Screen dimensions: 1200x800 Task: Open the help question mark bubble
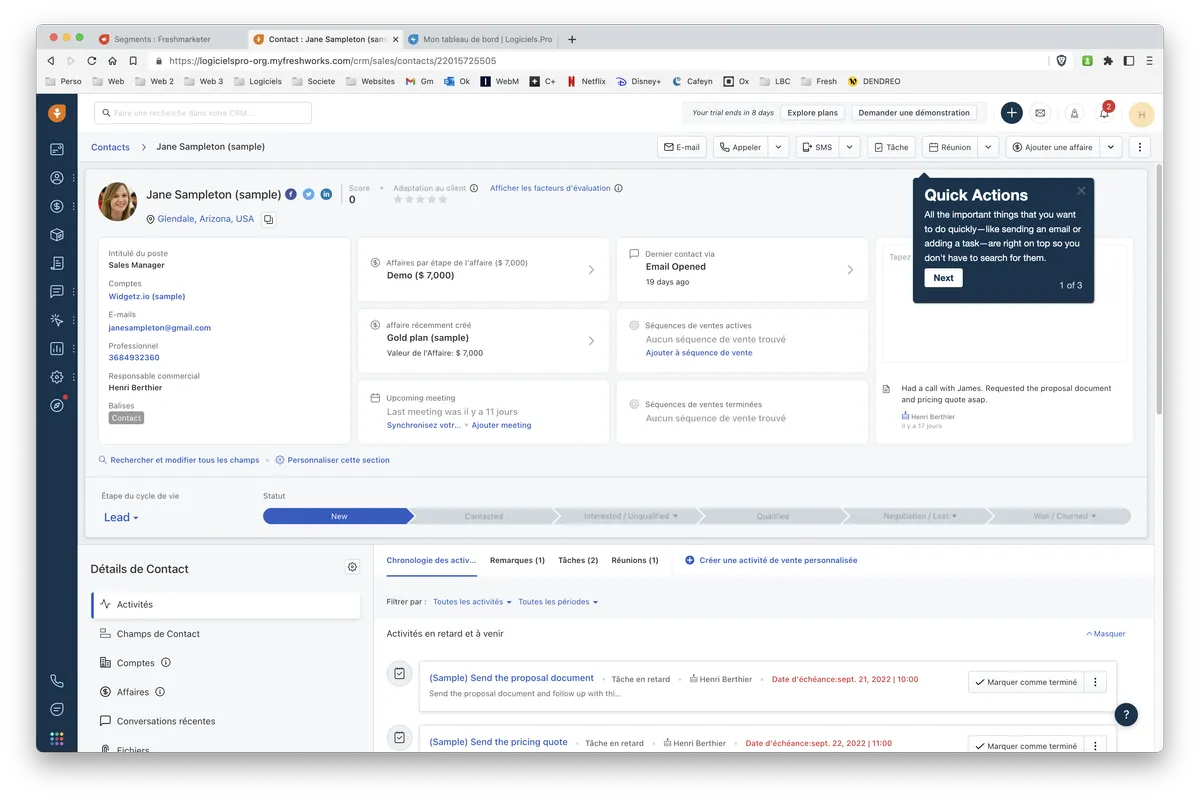coord(1126,714)
